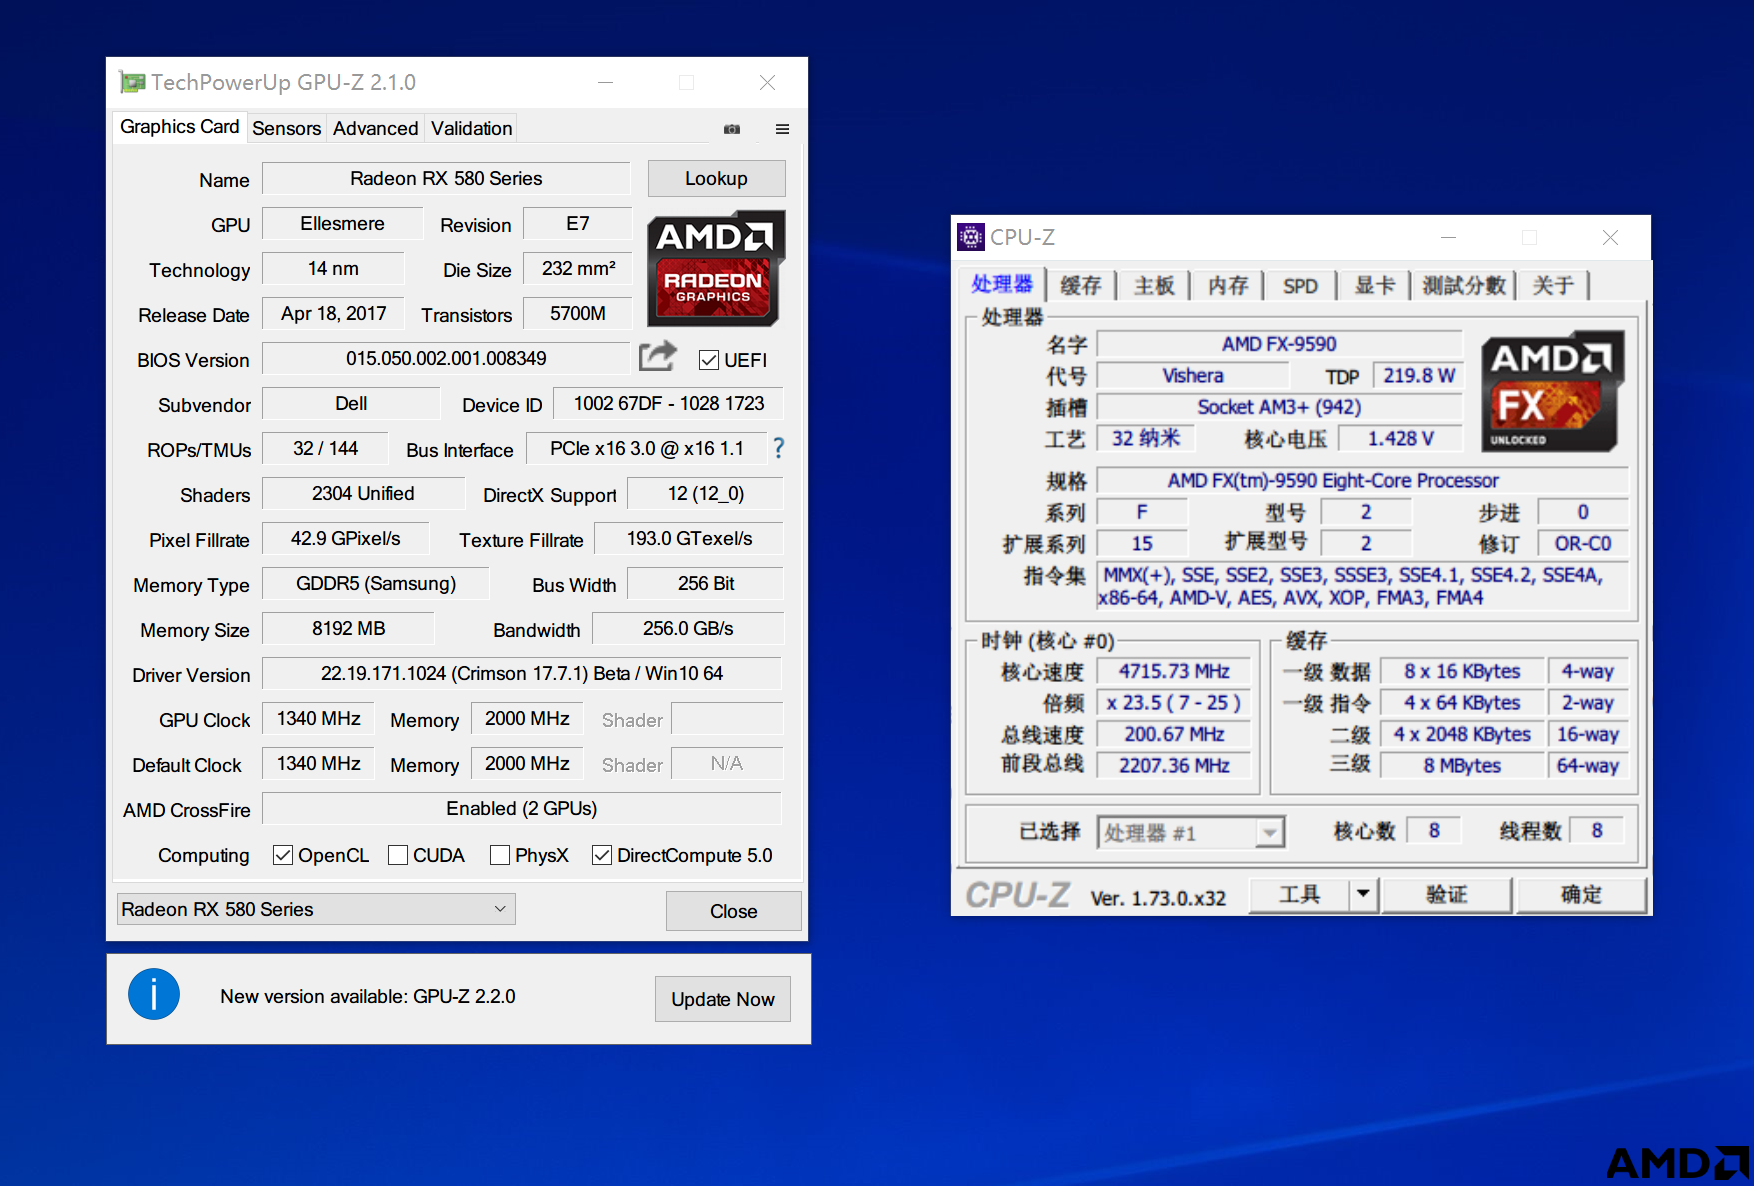Minimize the CPU-Z window
Screen dimensions: 1754x1186
tap(1448, 237)
